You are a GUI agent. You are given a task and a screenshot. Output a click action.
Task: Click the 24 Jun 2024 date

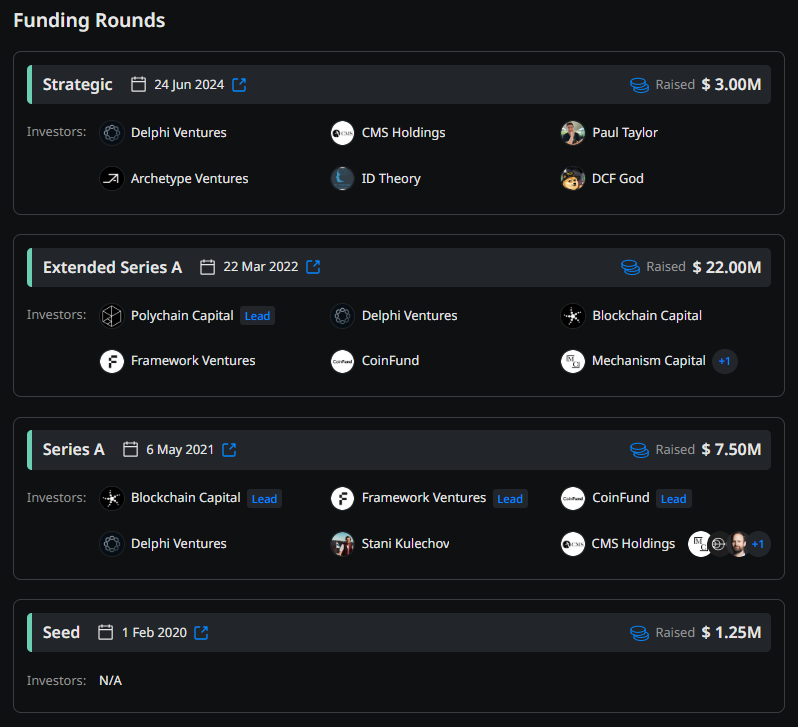click(189, 85)
